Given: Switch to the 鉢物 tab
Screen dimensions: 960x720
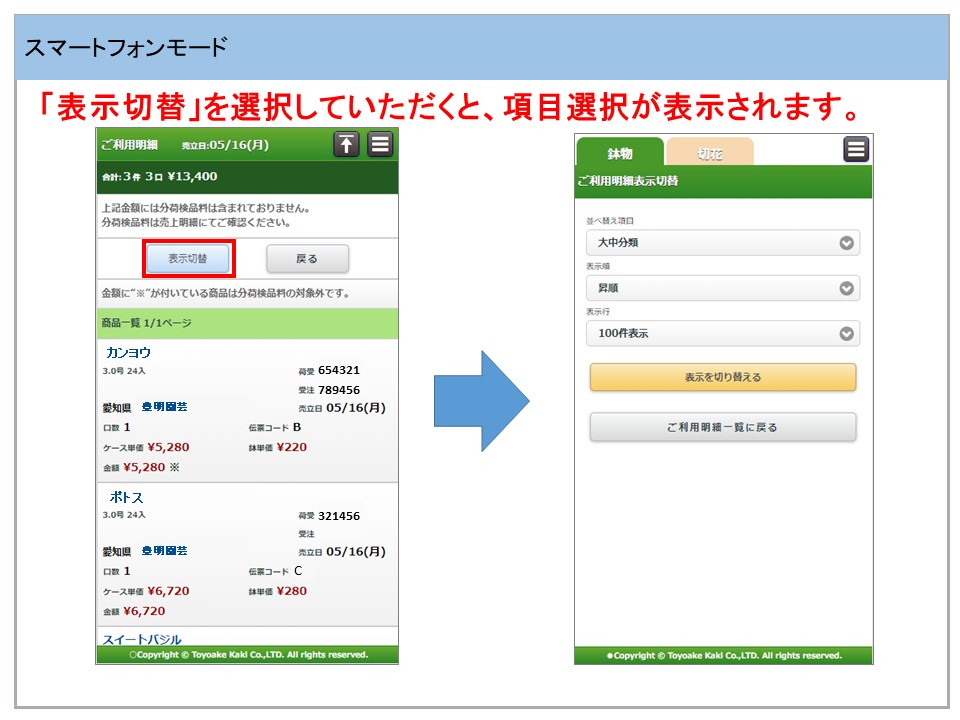Looking at the screenshot, I should tap(620, 153).
